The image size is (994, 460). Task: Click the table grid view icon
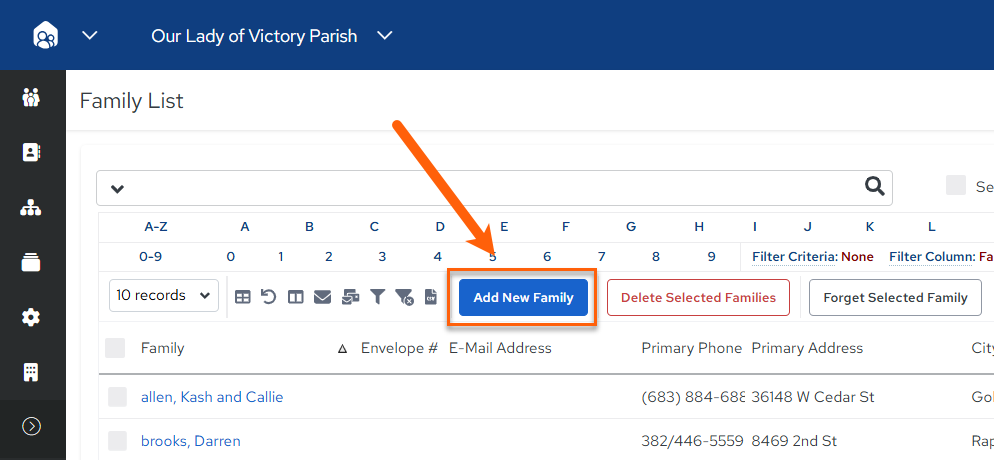click(242, 297)
